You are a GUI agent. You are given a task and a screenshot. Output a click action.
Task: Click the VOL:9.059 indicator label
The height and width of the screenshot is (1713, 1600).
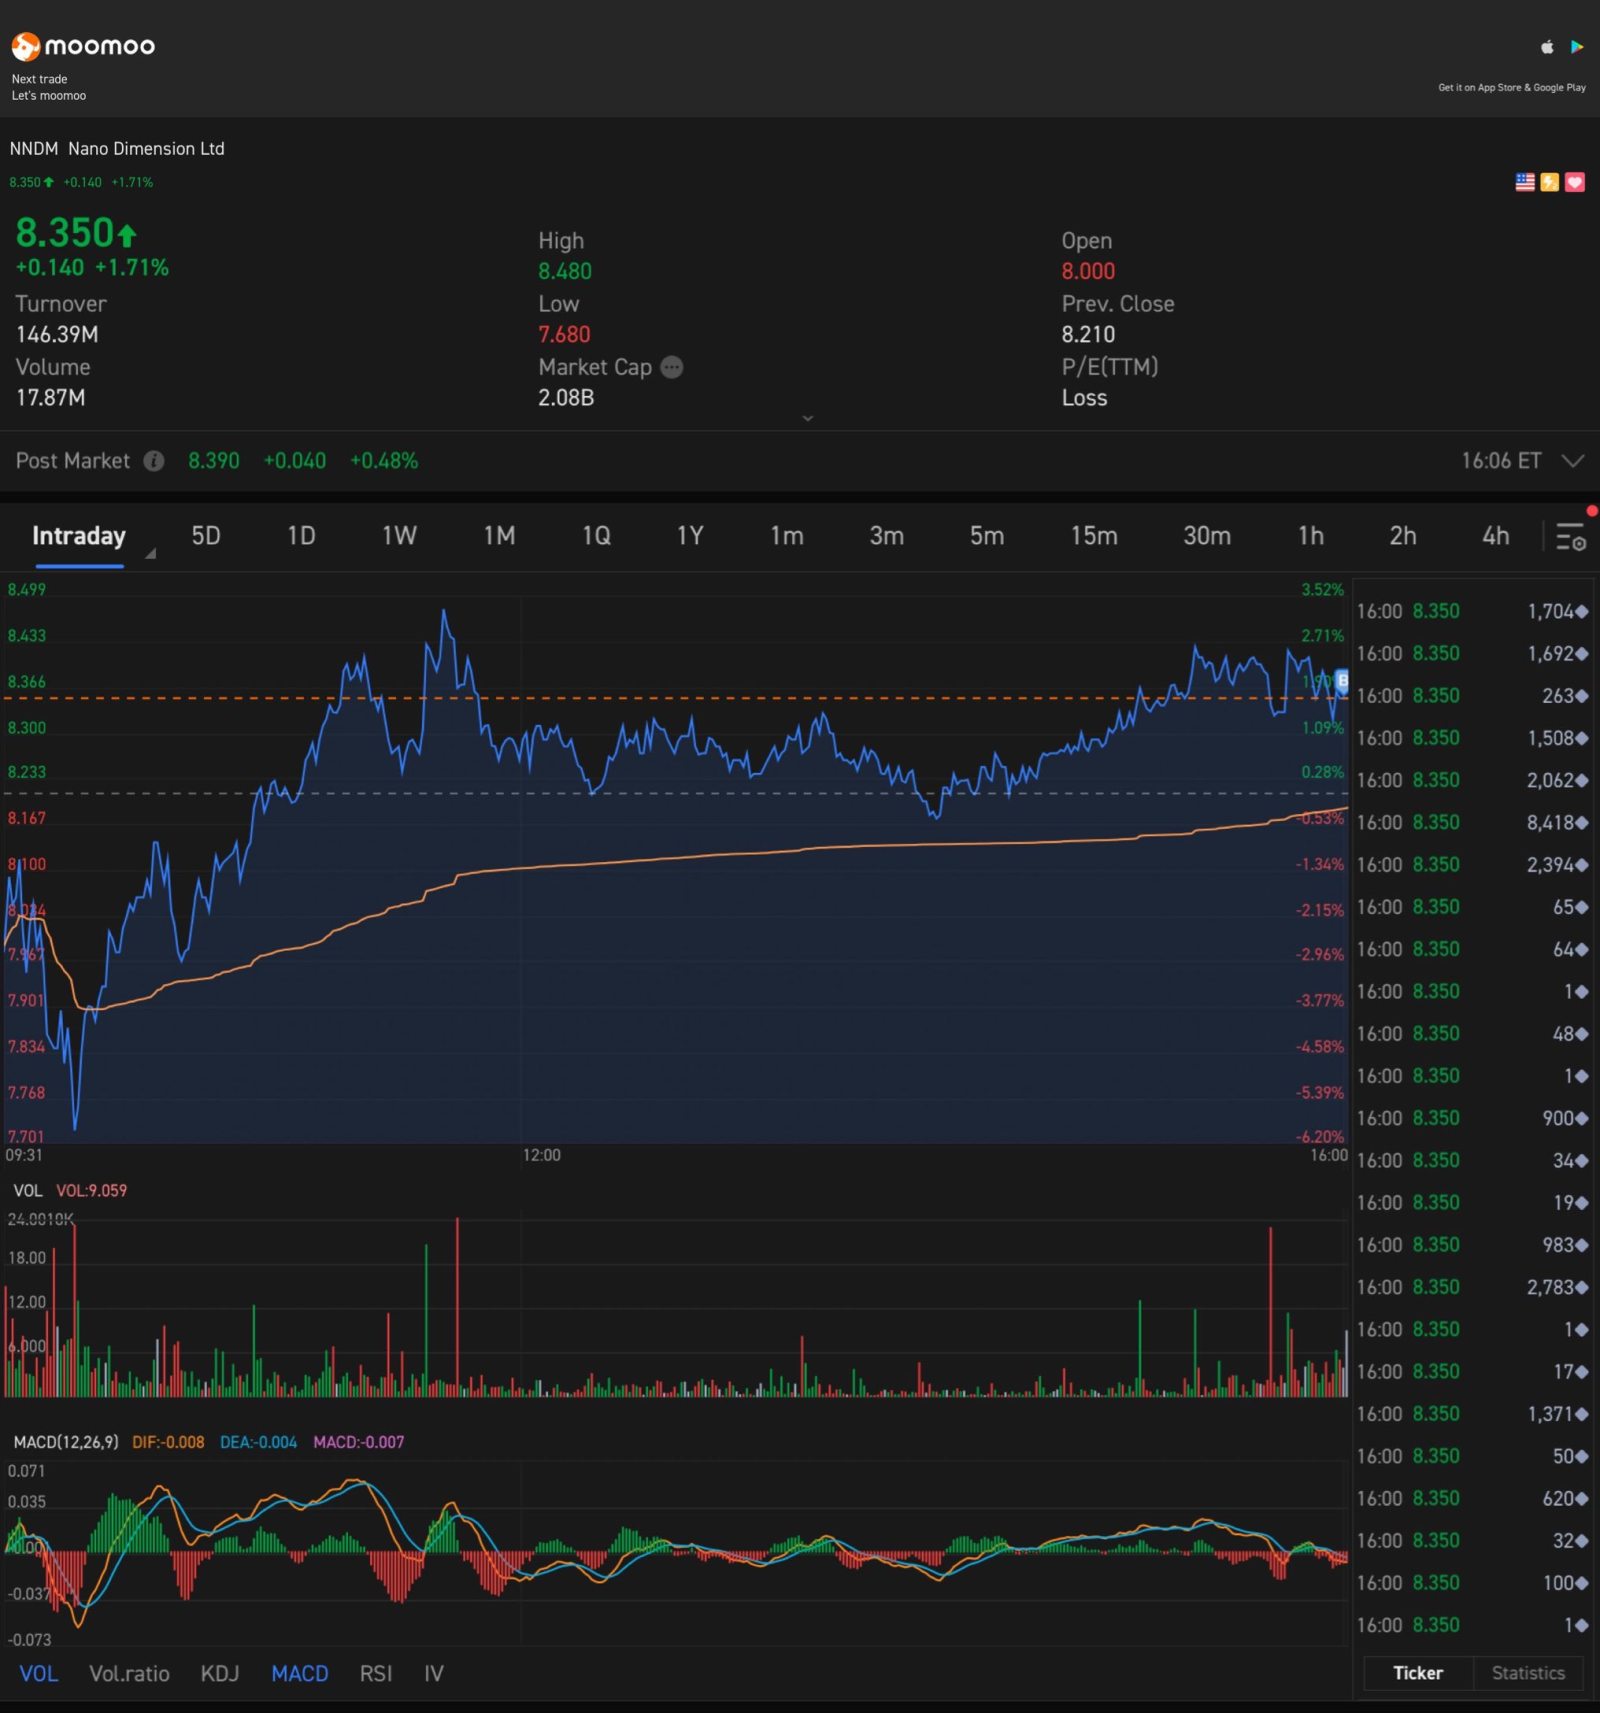point(91,1191)
